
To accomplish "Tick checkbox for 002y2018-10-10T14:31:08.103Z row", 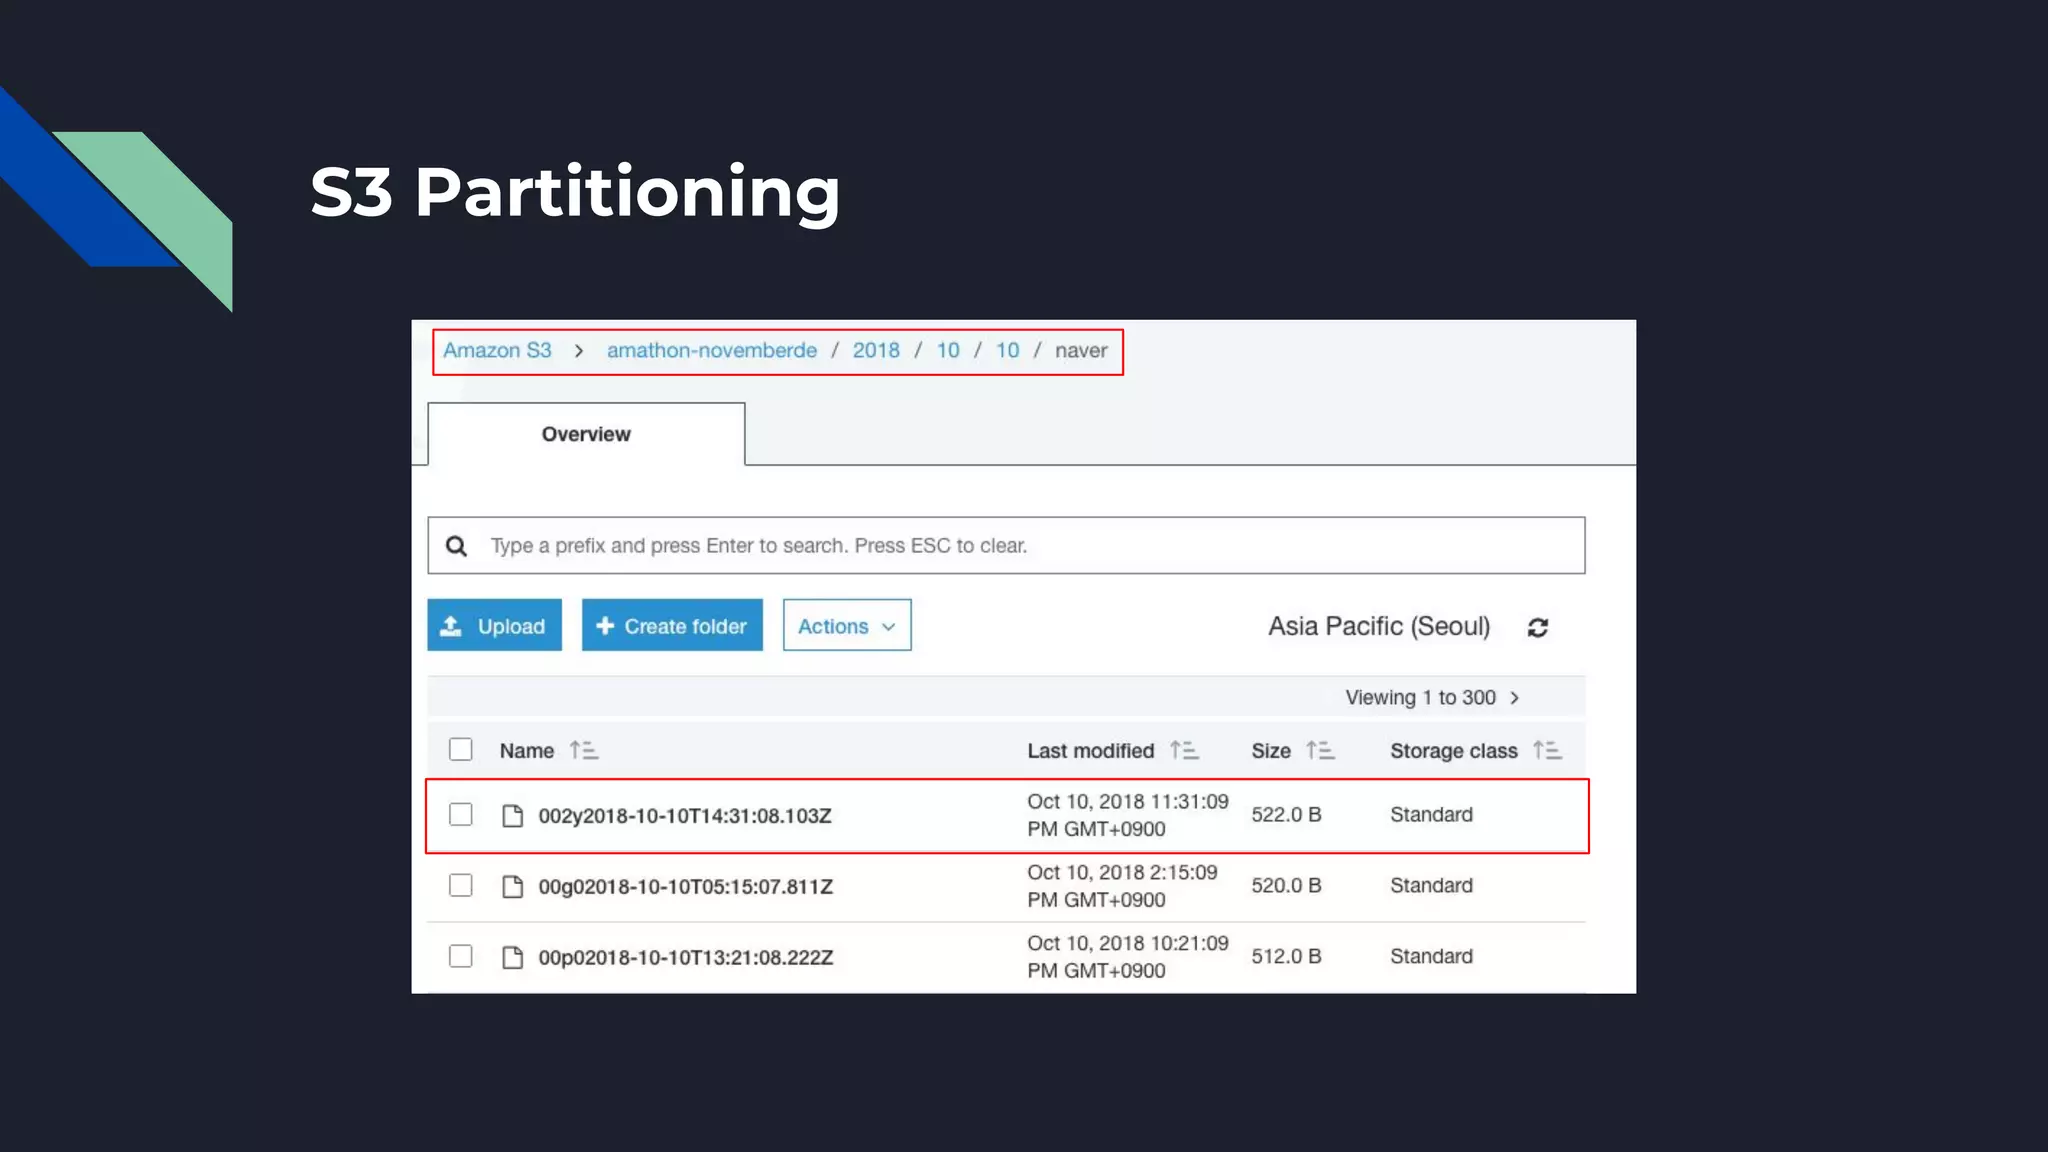I will [460, 815].
